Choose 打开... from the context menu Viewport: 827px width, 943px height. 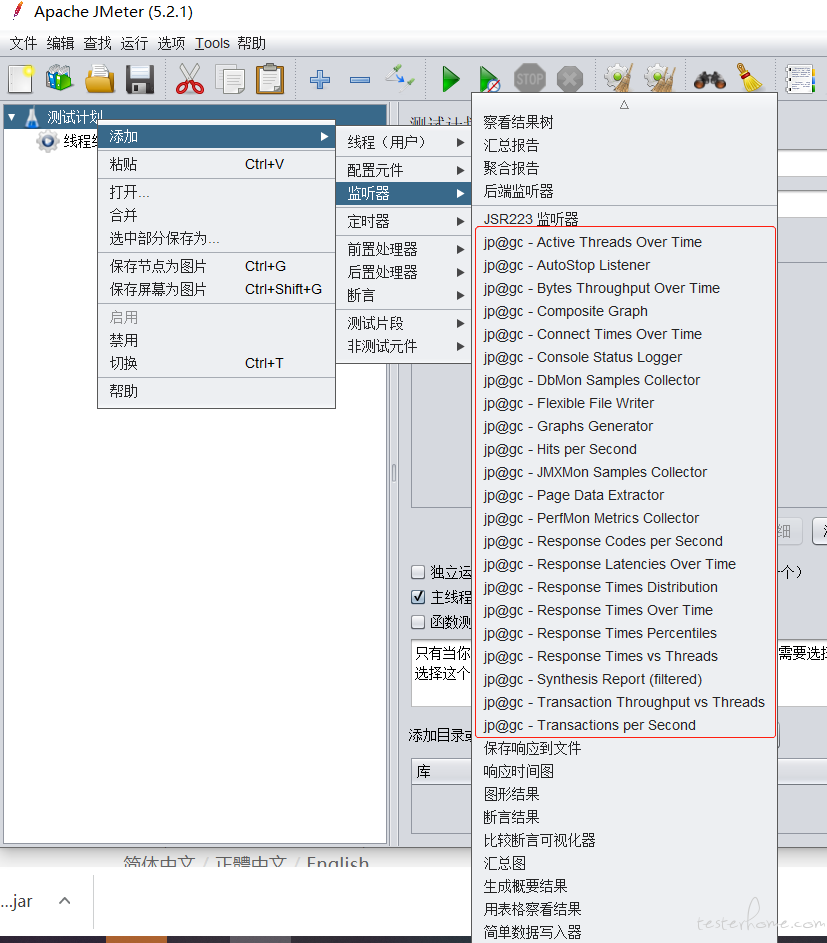(217, 192)
